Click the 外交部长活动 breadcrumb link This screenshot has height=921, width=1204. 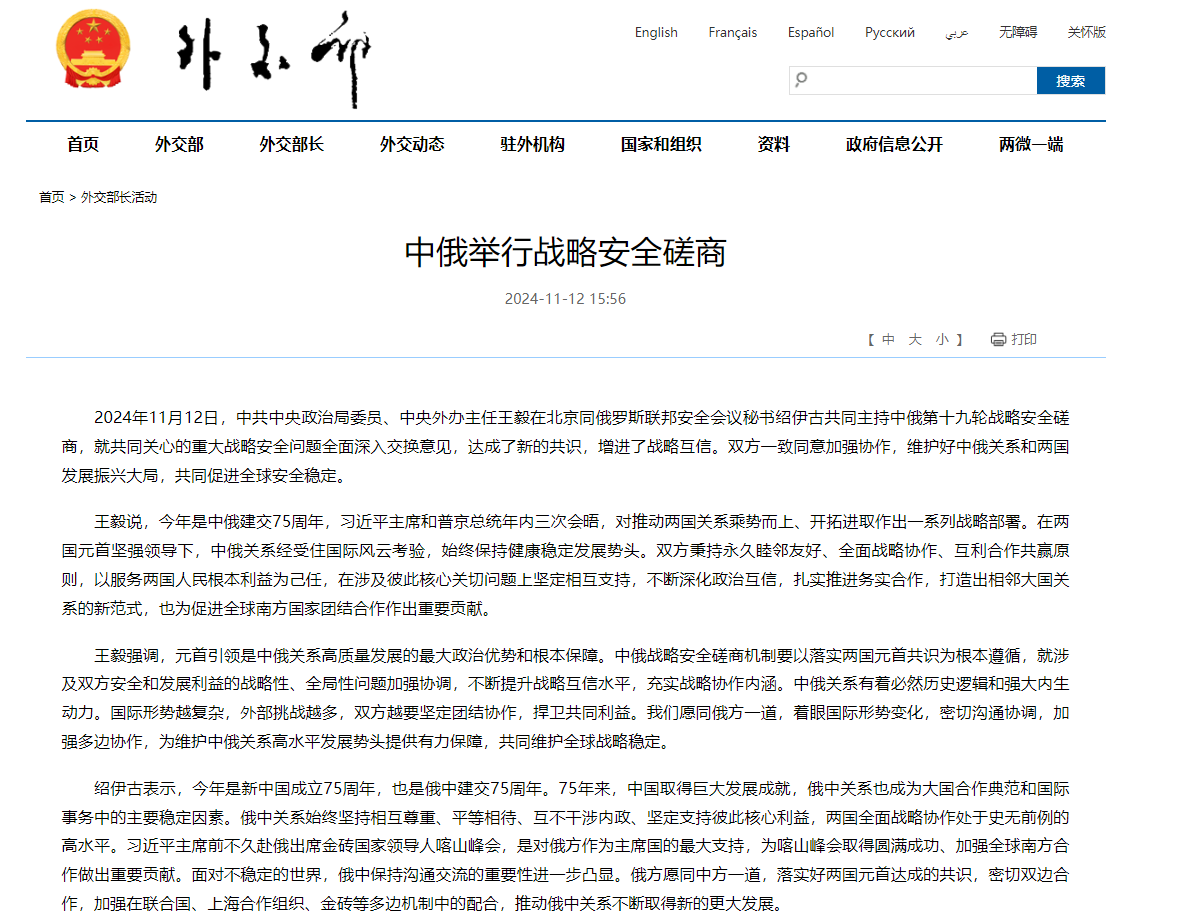(119, 197)
